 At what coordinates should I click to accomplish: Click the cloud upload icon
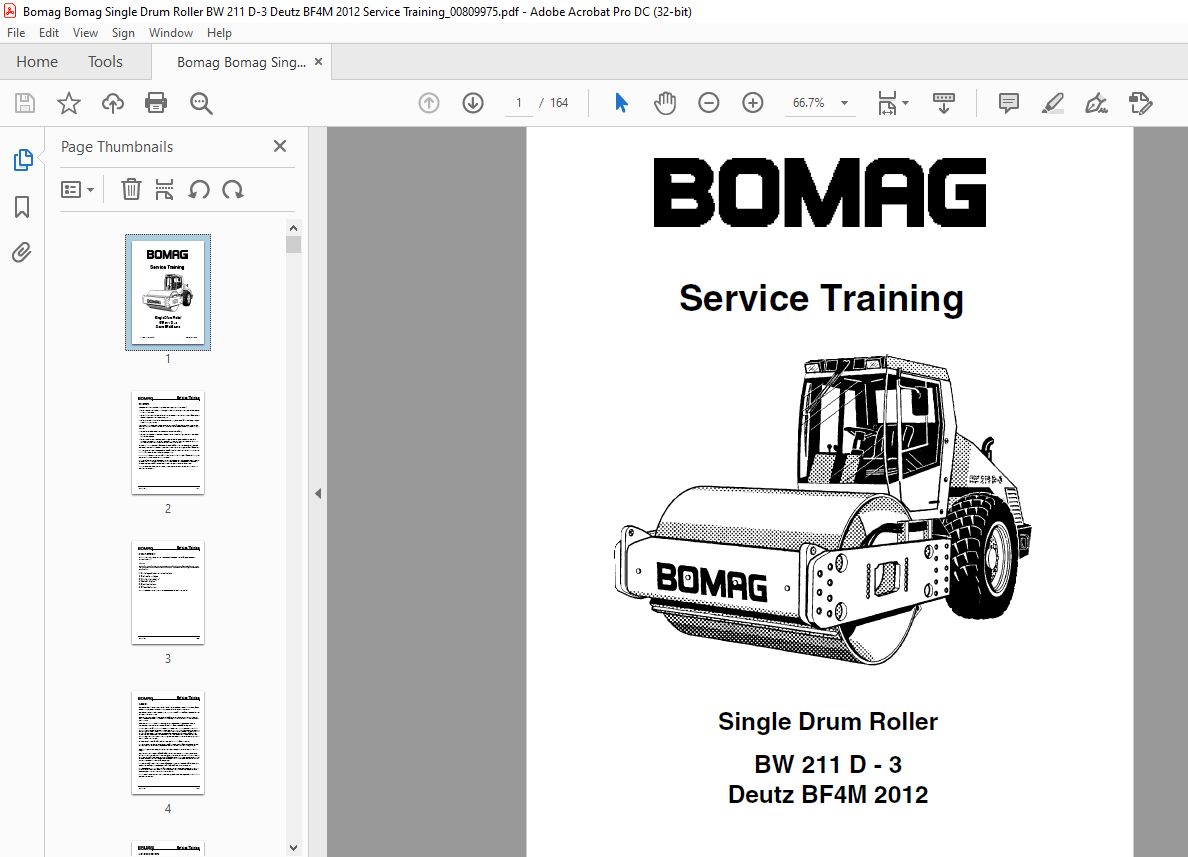pos(113,103)
